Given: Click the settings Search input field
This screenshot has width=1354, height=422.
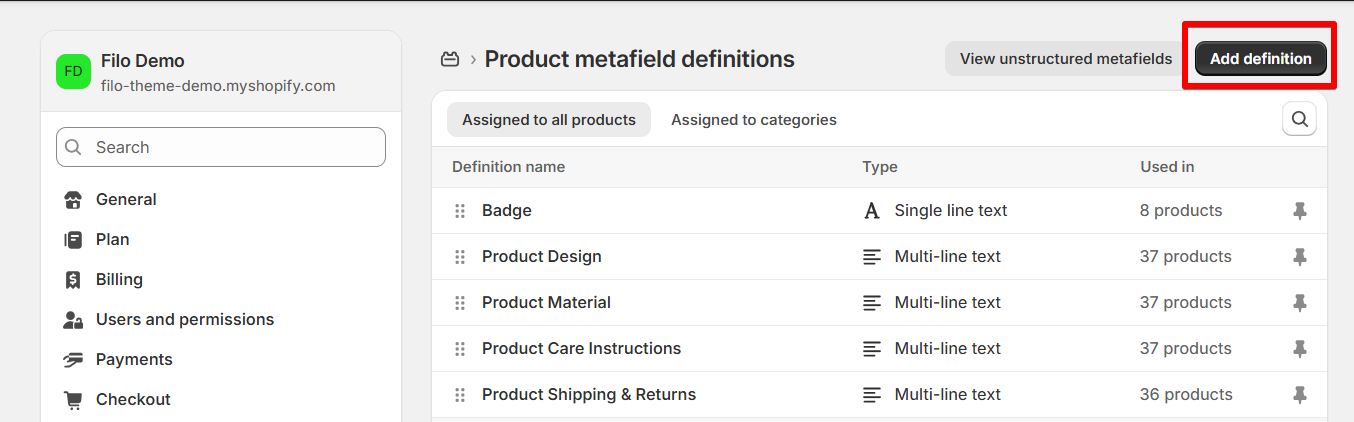Looking at the screenshot, I should pos(221,147).
